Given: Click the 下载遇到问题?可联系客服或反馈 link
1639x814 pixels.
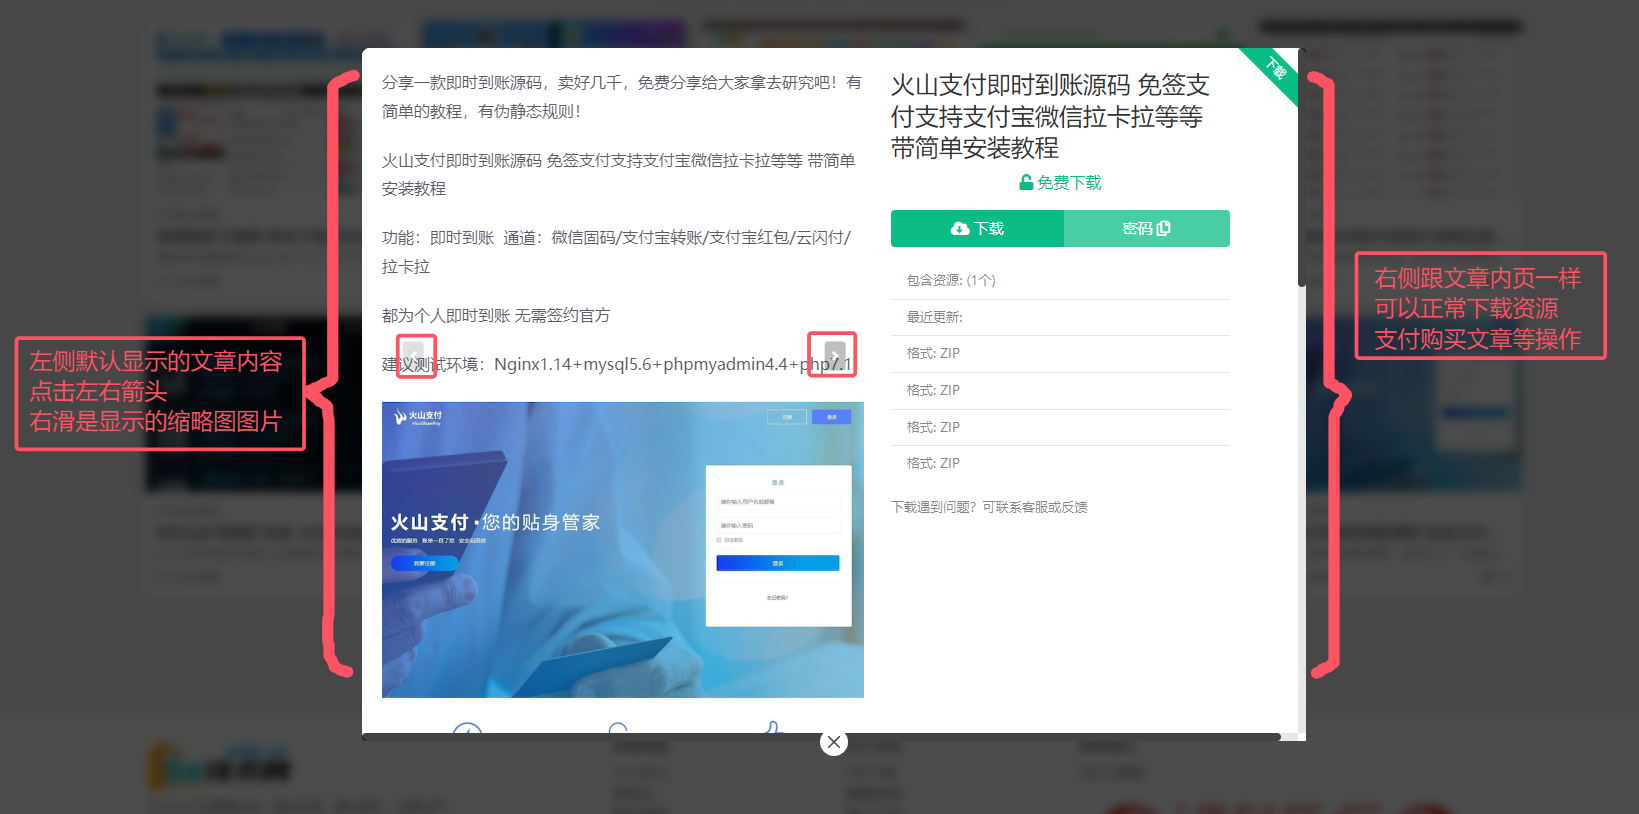Looking at the screenshot, I should [989, 507].
